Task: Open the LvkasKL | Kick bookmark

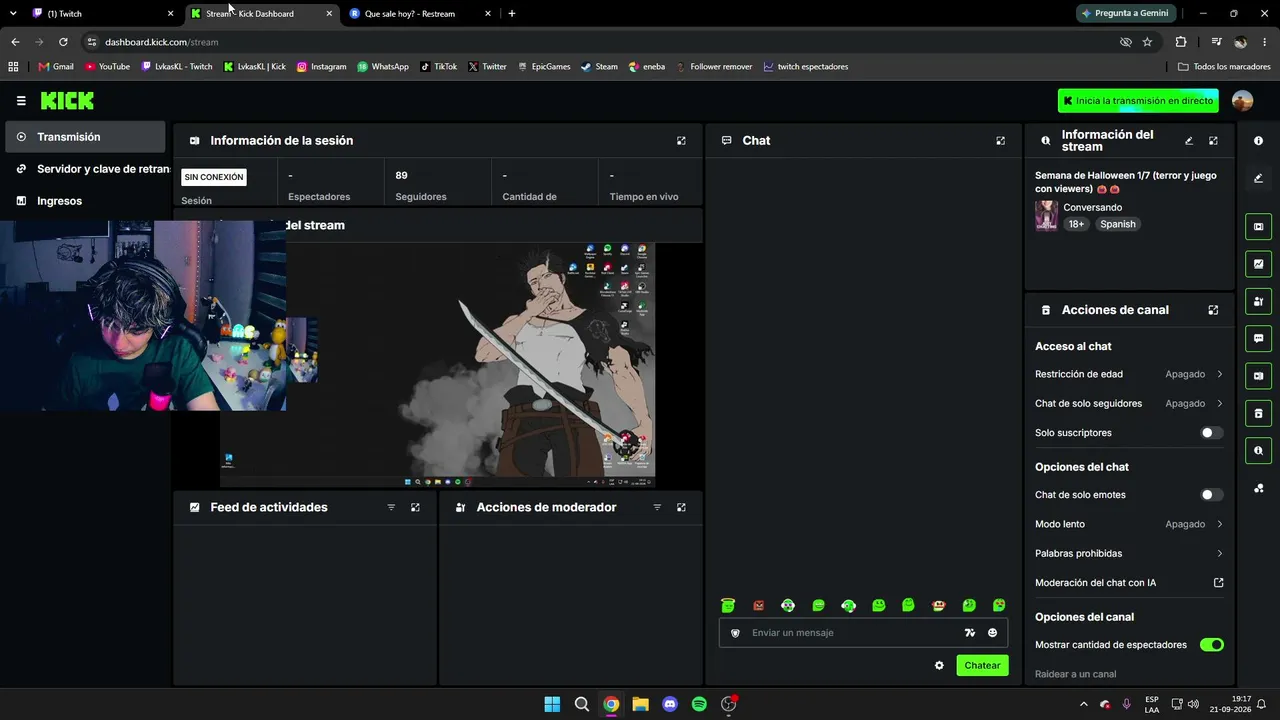Action: point(255,67)
